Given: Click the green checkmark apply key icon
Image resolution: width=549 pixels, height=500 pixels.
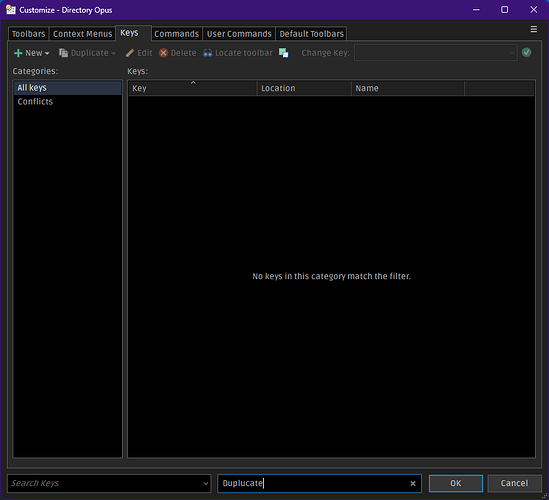Looking at the screenshot, I should coord(526,53).
